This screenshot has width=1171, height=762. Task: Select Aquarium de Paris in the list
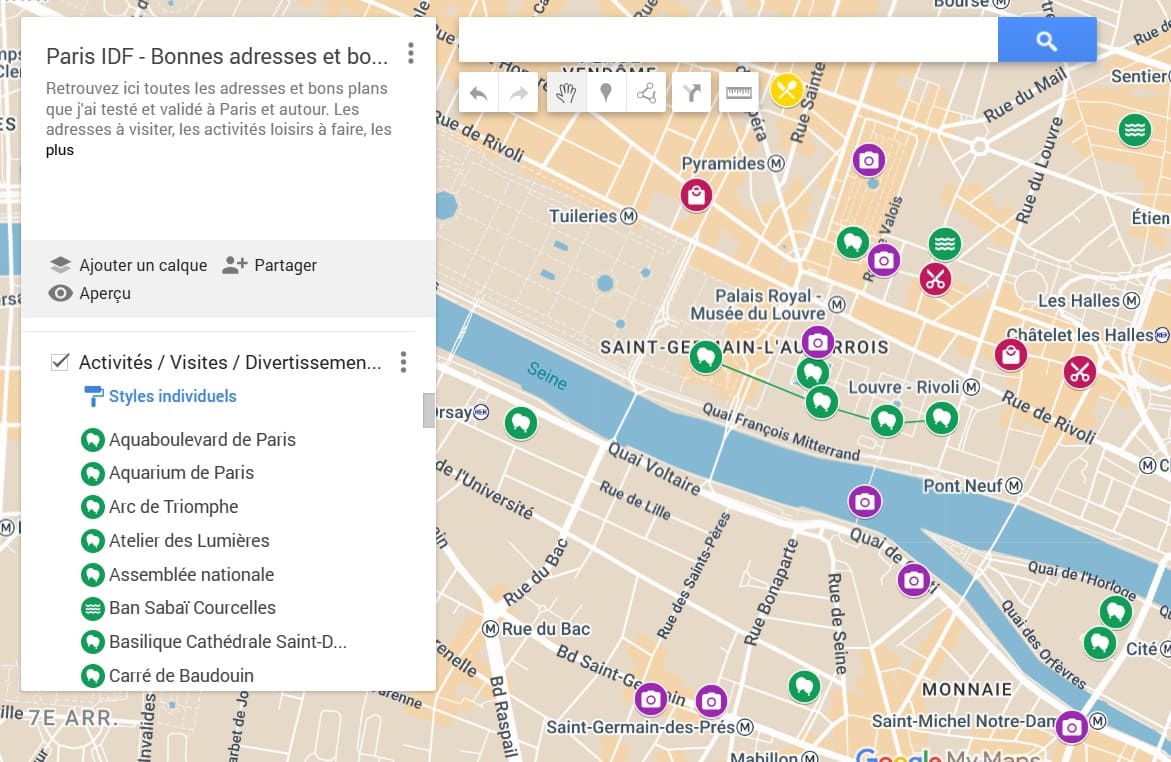tap(181, 473)
